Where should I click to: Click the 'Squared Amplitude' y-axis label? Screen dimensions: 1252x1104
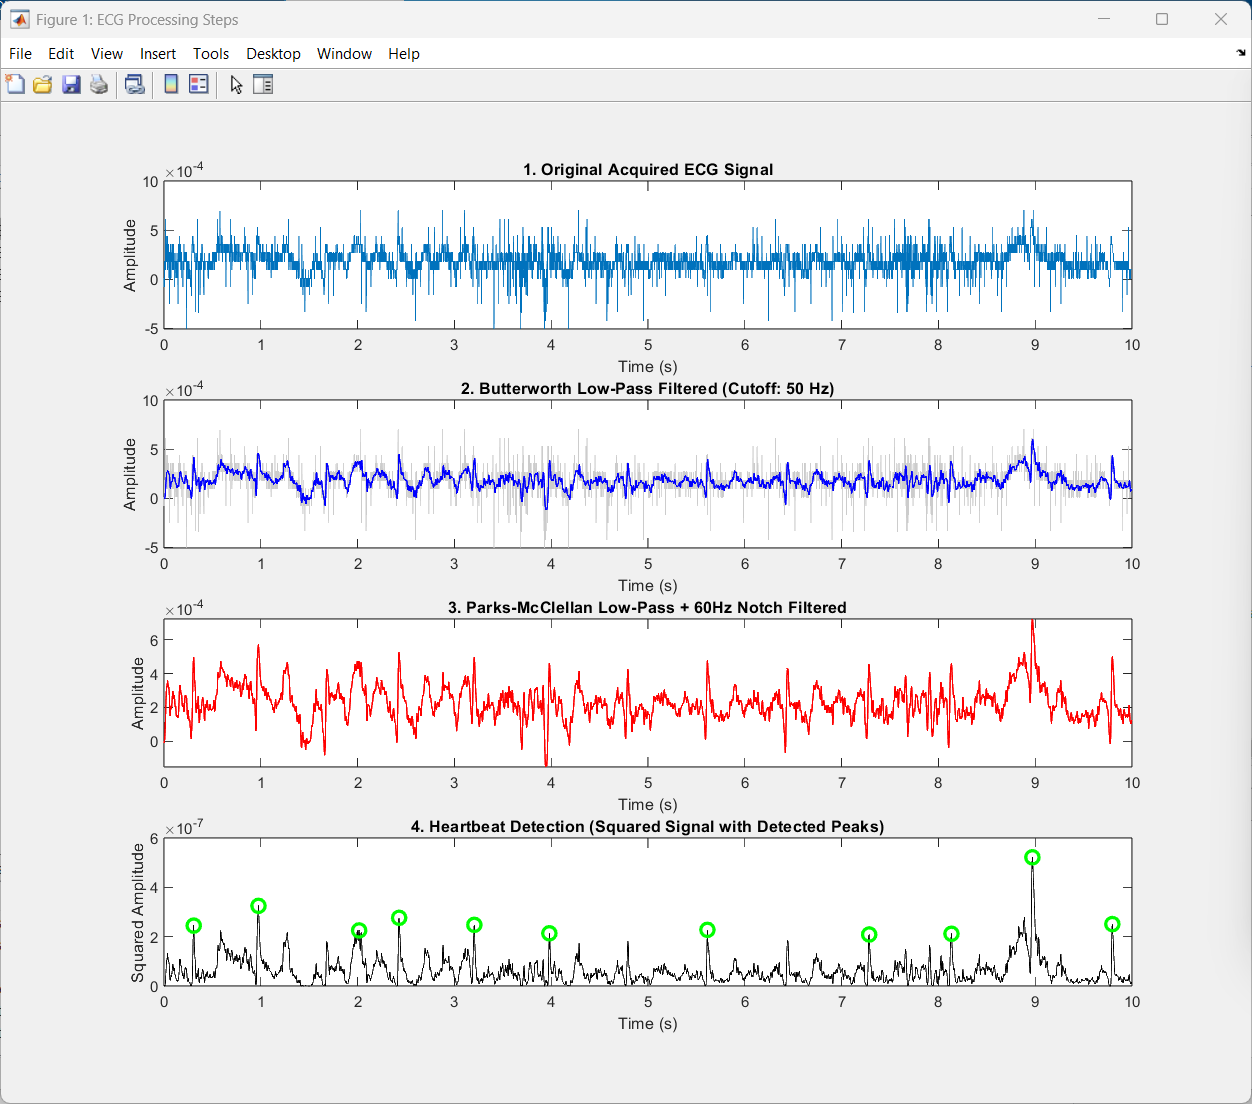point(138,912)
